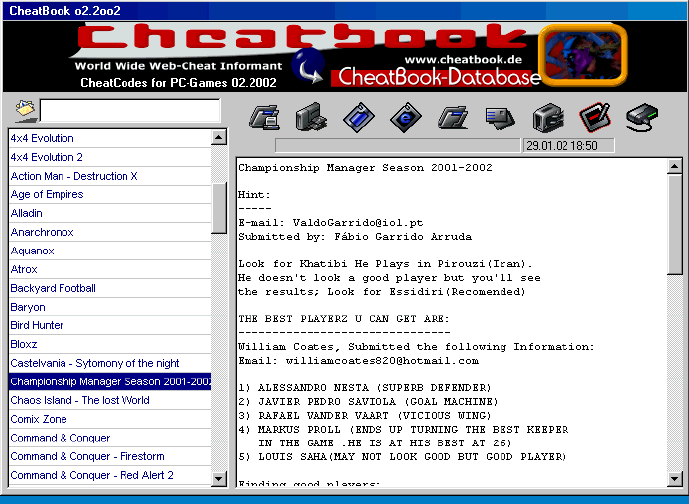Click the modem with green light icon
This screenshot has height=504, width=689.
[x=642, y=118]
